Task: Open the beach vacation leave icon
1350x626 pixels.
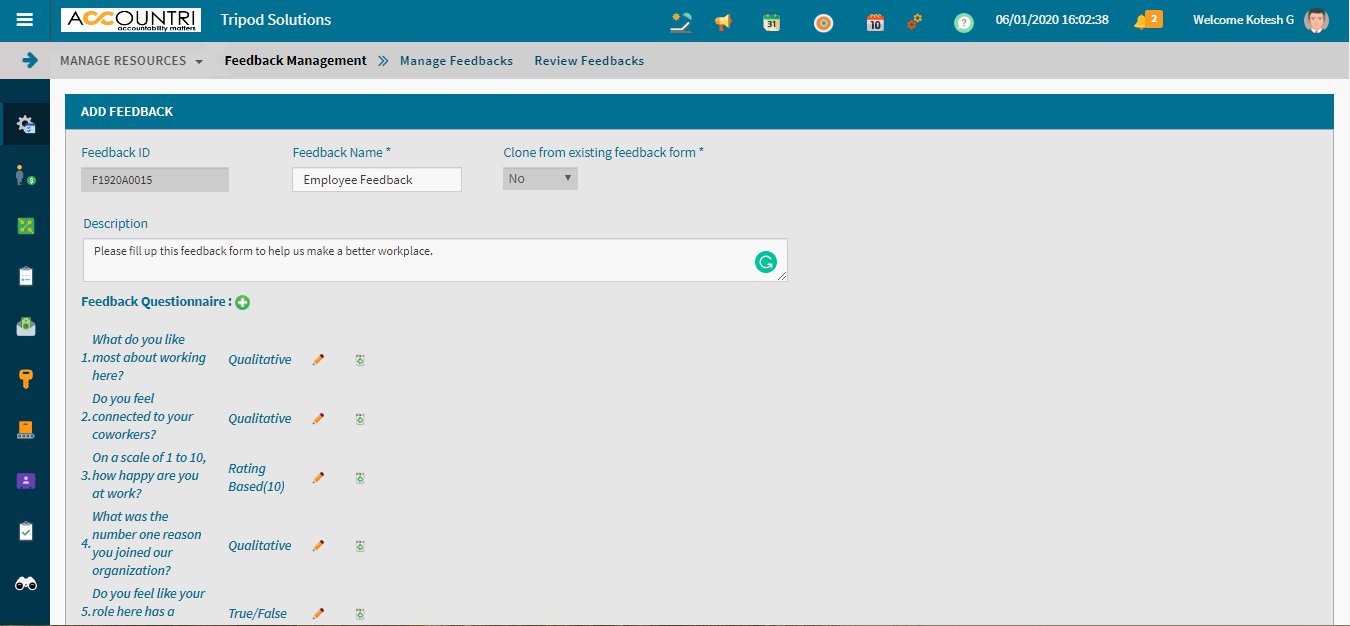Action: (682, 21)
